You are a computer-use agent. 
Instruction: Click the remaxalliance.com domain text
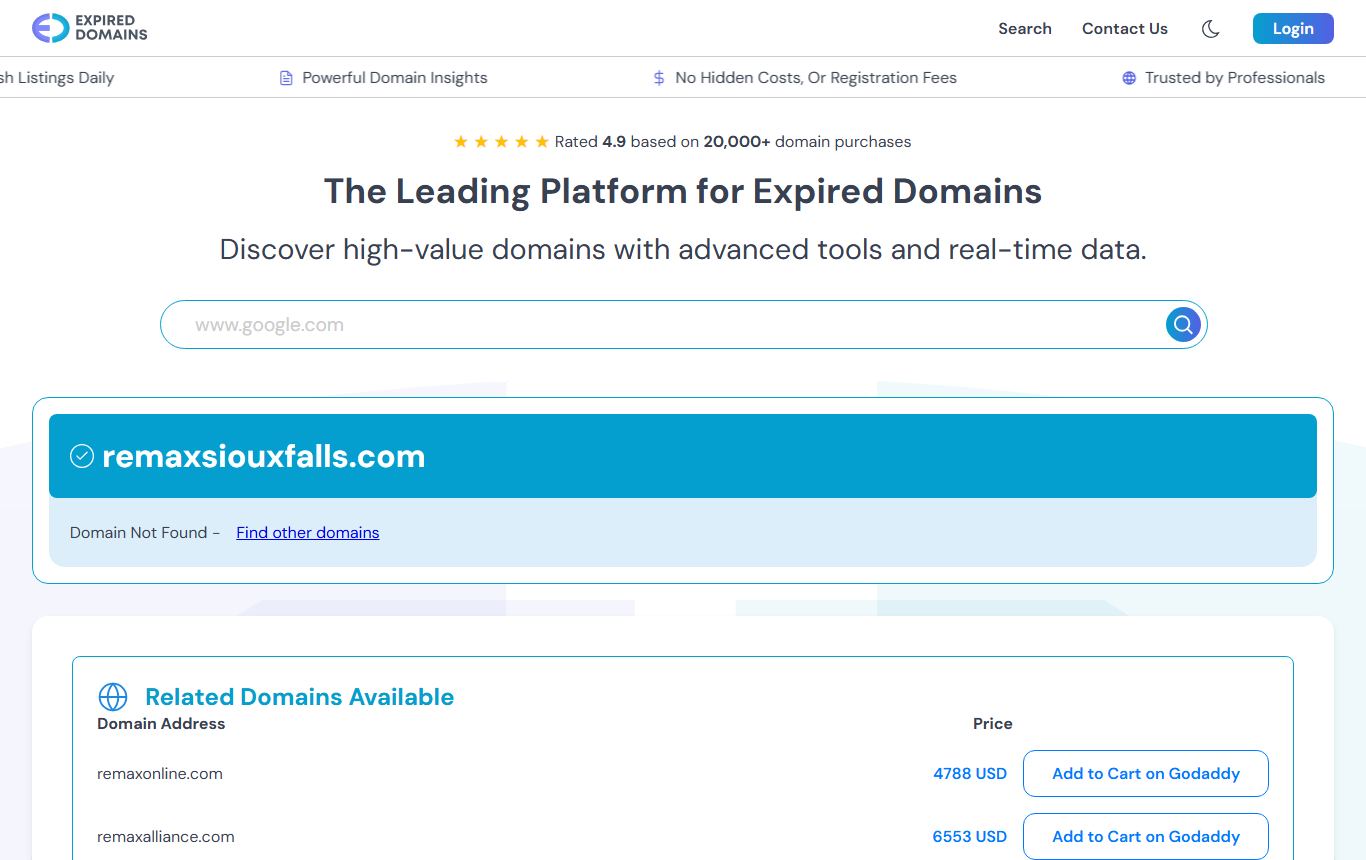coord(166,837)
